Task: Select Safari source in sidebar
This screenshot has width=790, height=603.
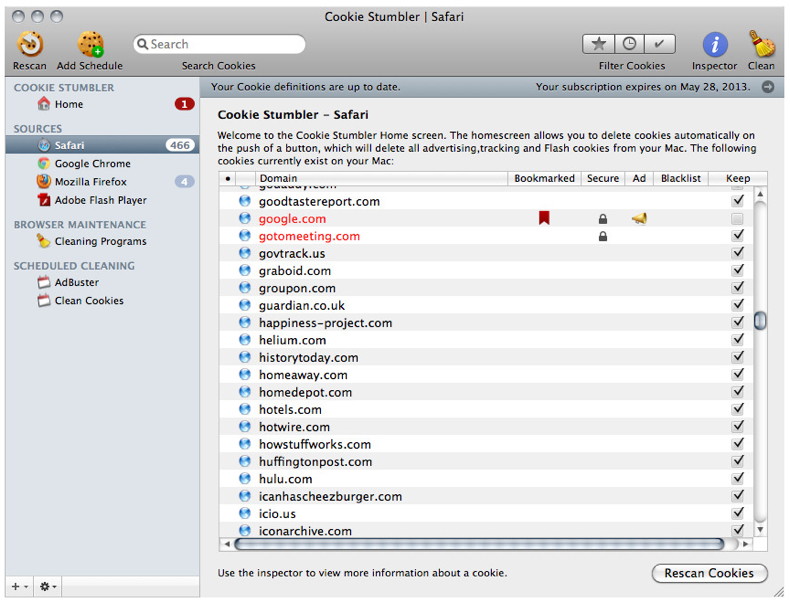Action: tap(102, 145)
